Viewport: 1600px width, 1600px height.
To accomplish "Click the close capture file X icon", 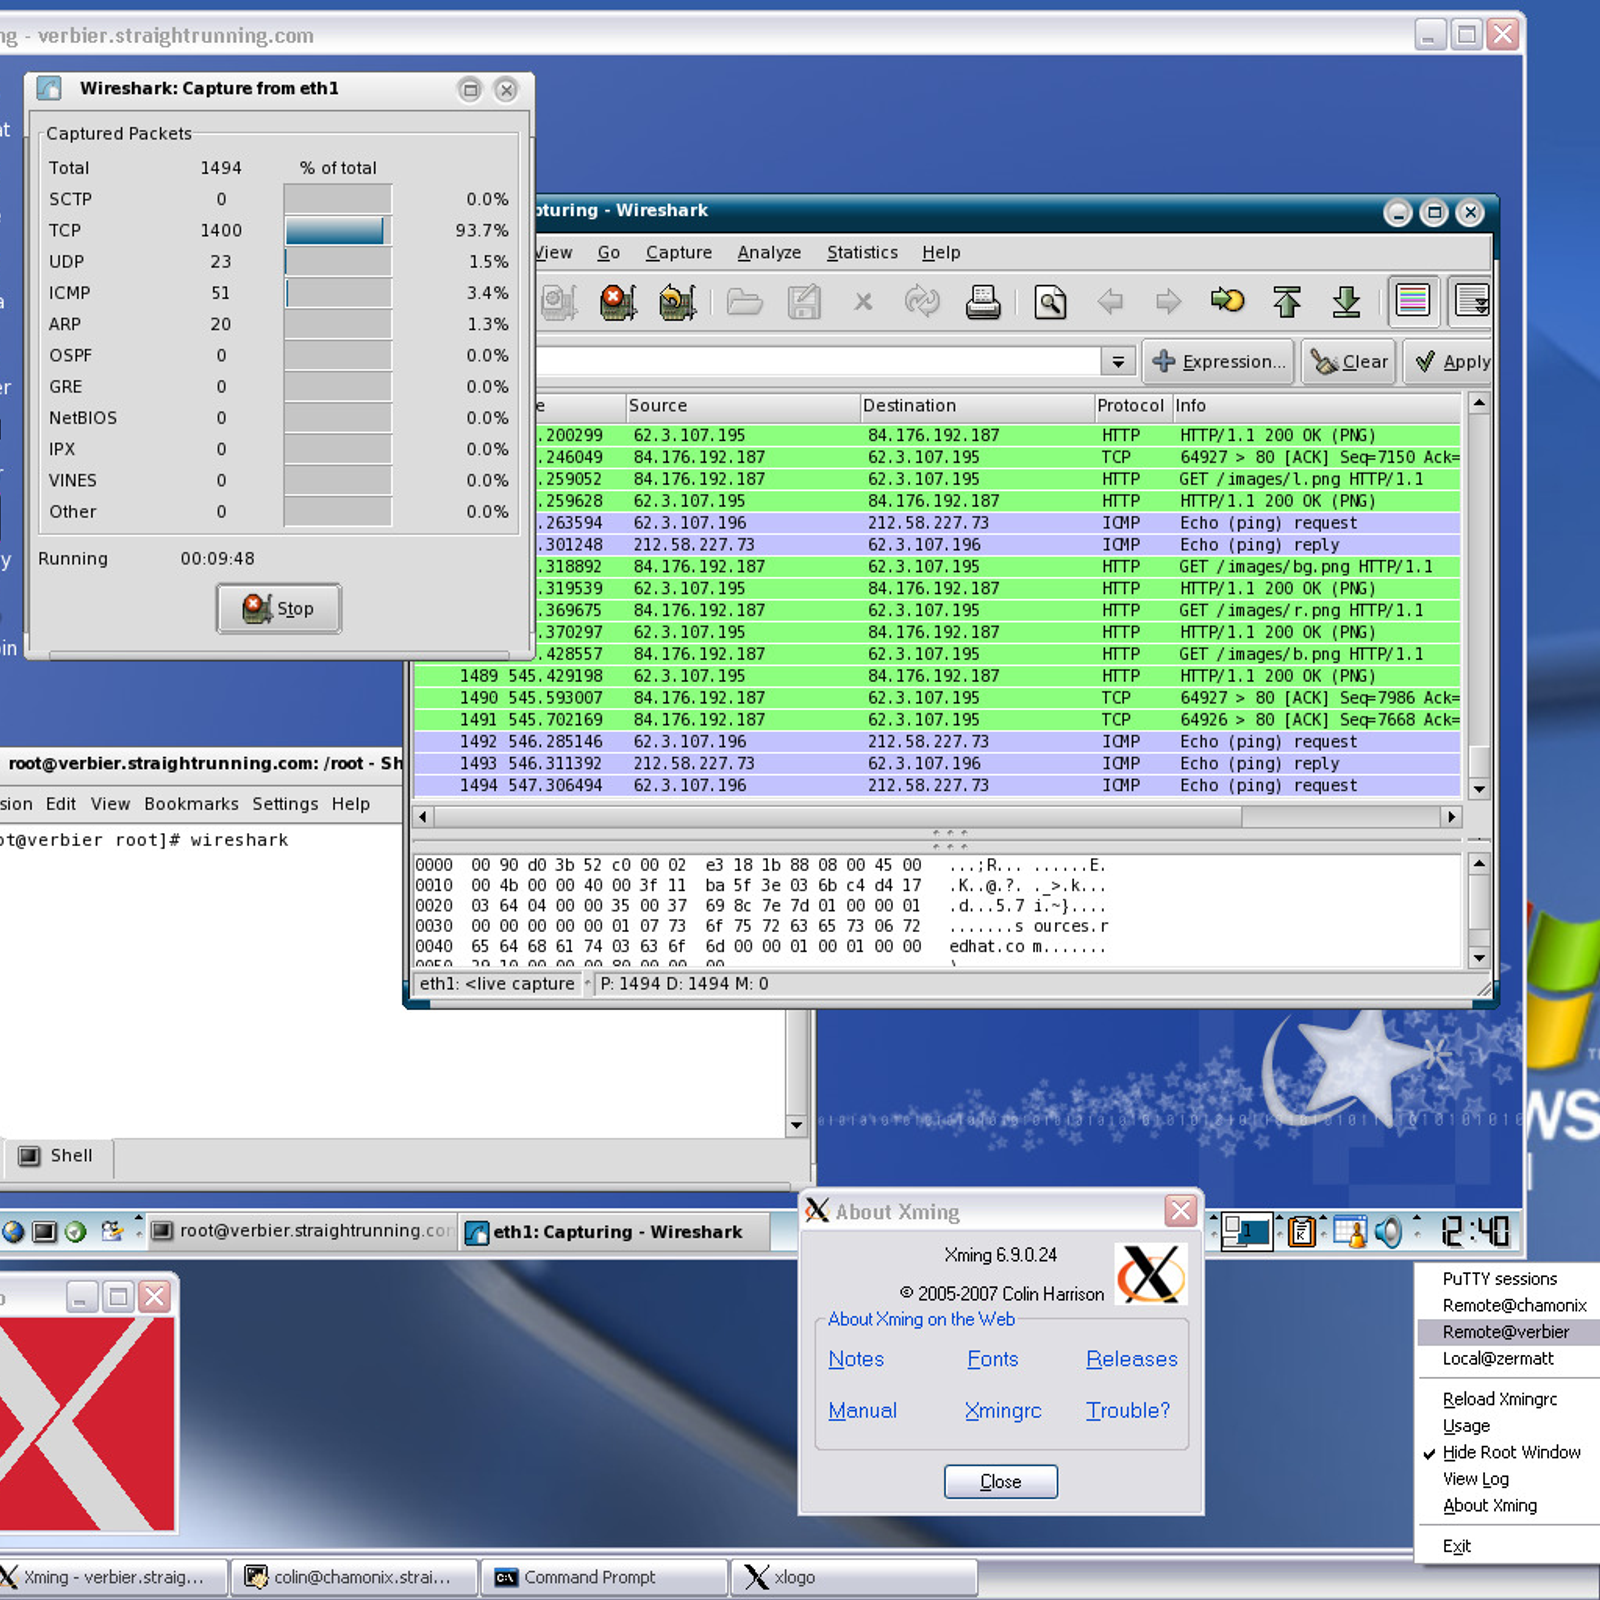I will click(863, 301).
